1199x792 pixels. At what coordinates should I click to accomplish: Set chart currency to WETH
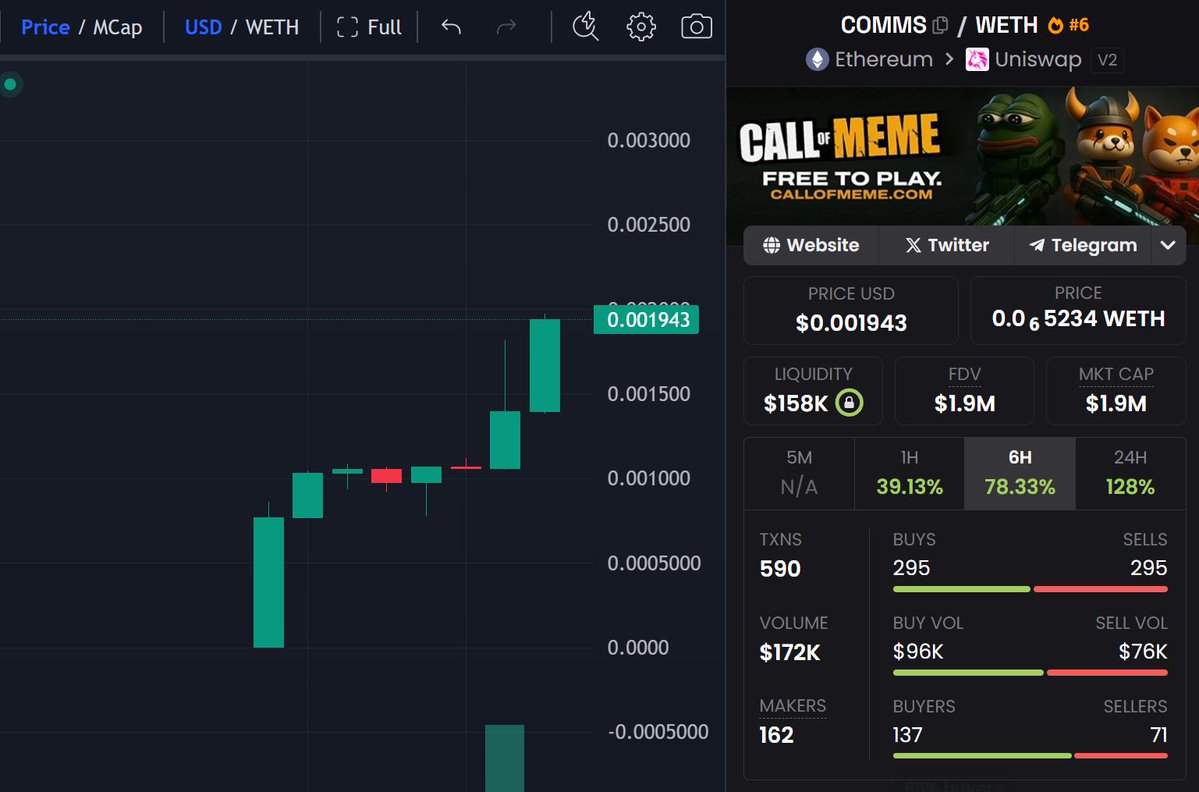point(272,28)
